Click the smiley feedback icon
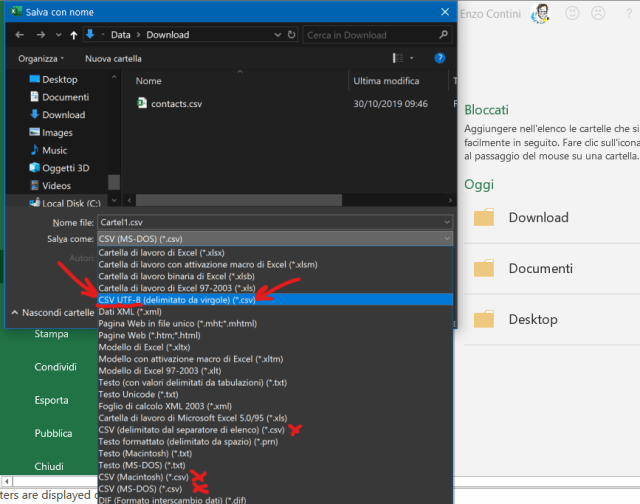Screen dimensions: 640x504 (x=573, y=14)
